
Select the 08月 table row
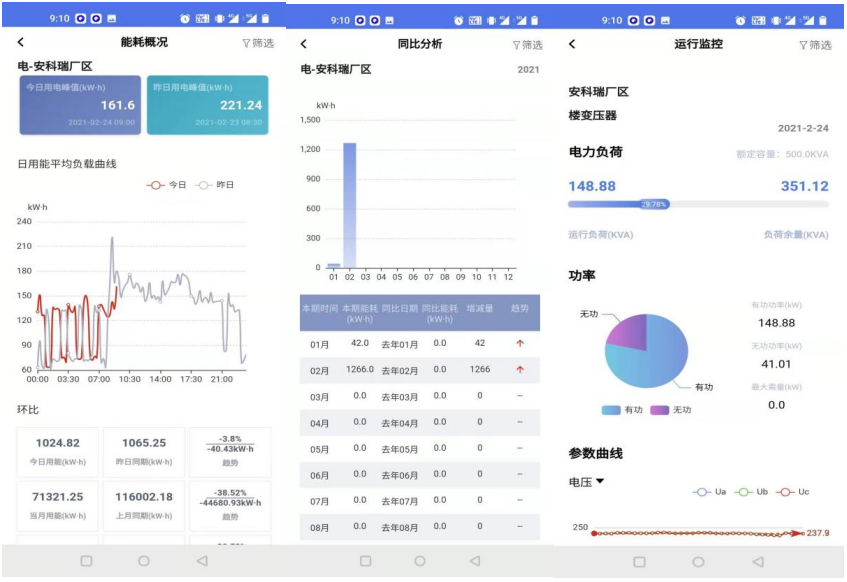tap(420, 527)
